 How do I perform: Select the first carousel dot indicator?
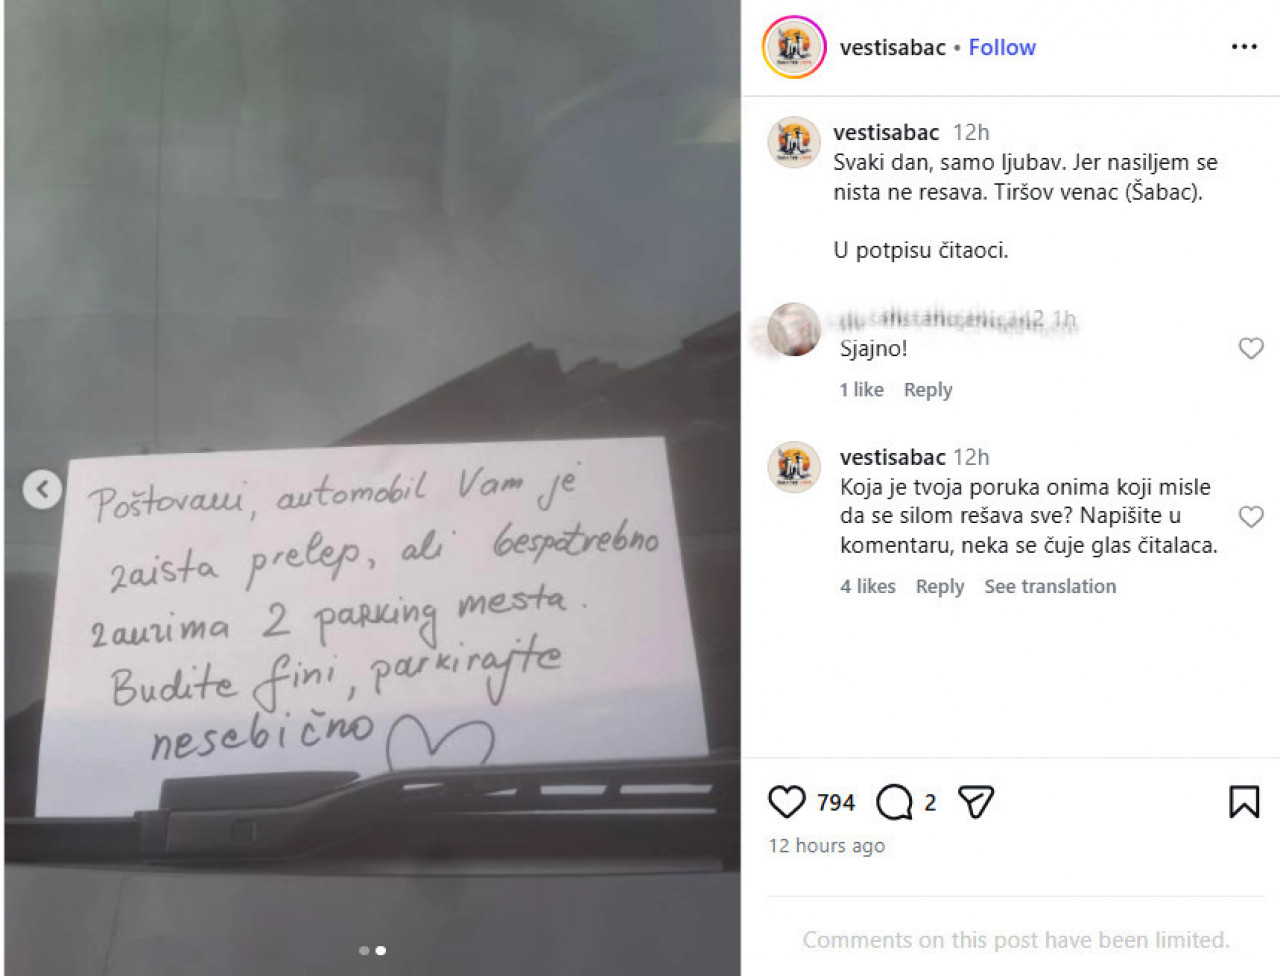tap(364, 950)
